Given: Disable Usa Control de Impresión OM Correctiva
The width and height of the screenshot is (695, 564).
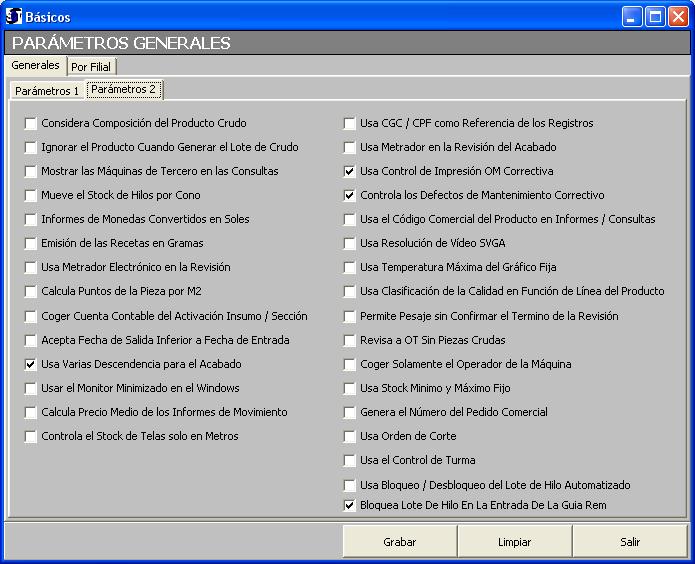Looking at the screenshot, I should coord(350,172).
